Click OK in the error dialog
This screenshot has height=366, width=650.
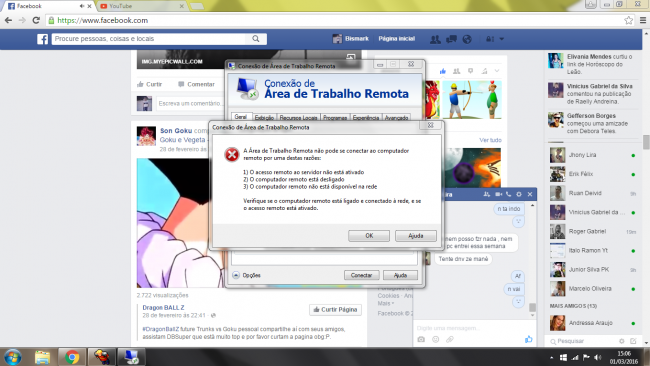(369, 235)
